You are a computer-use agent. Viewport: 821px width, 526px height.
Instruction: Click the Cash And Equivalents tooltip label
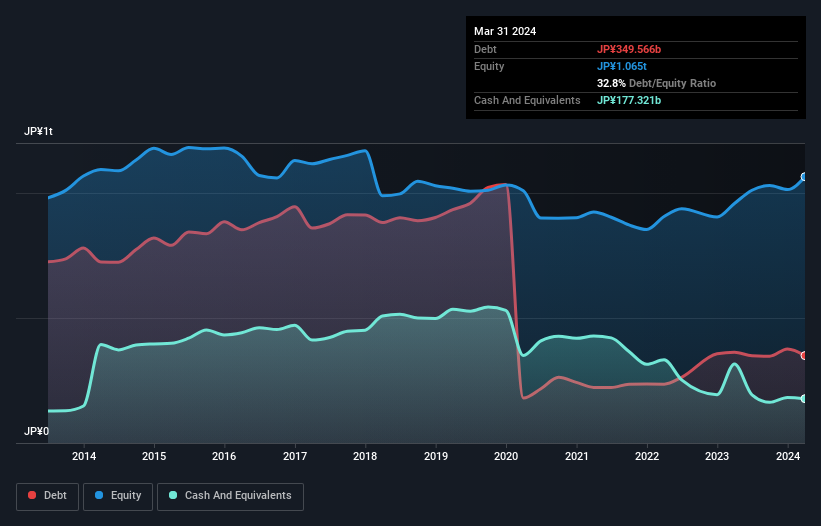527,100
